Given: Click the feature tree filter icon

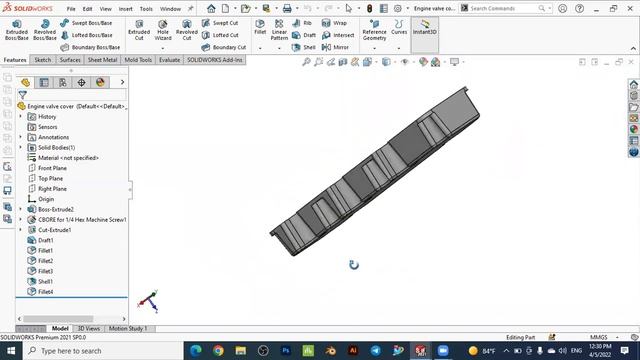Looking at the screenshot, I should tap(23, 95).
